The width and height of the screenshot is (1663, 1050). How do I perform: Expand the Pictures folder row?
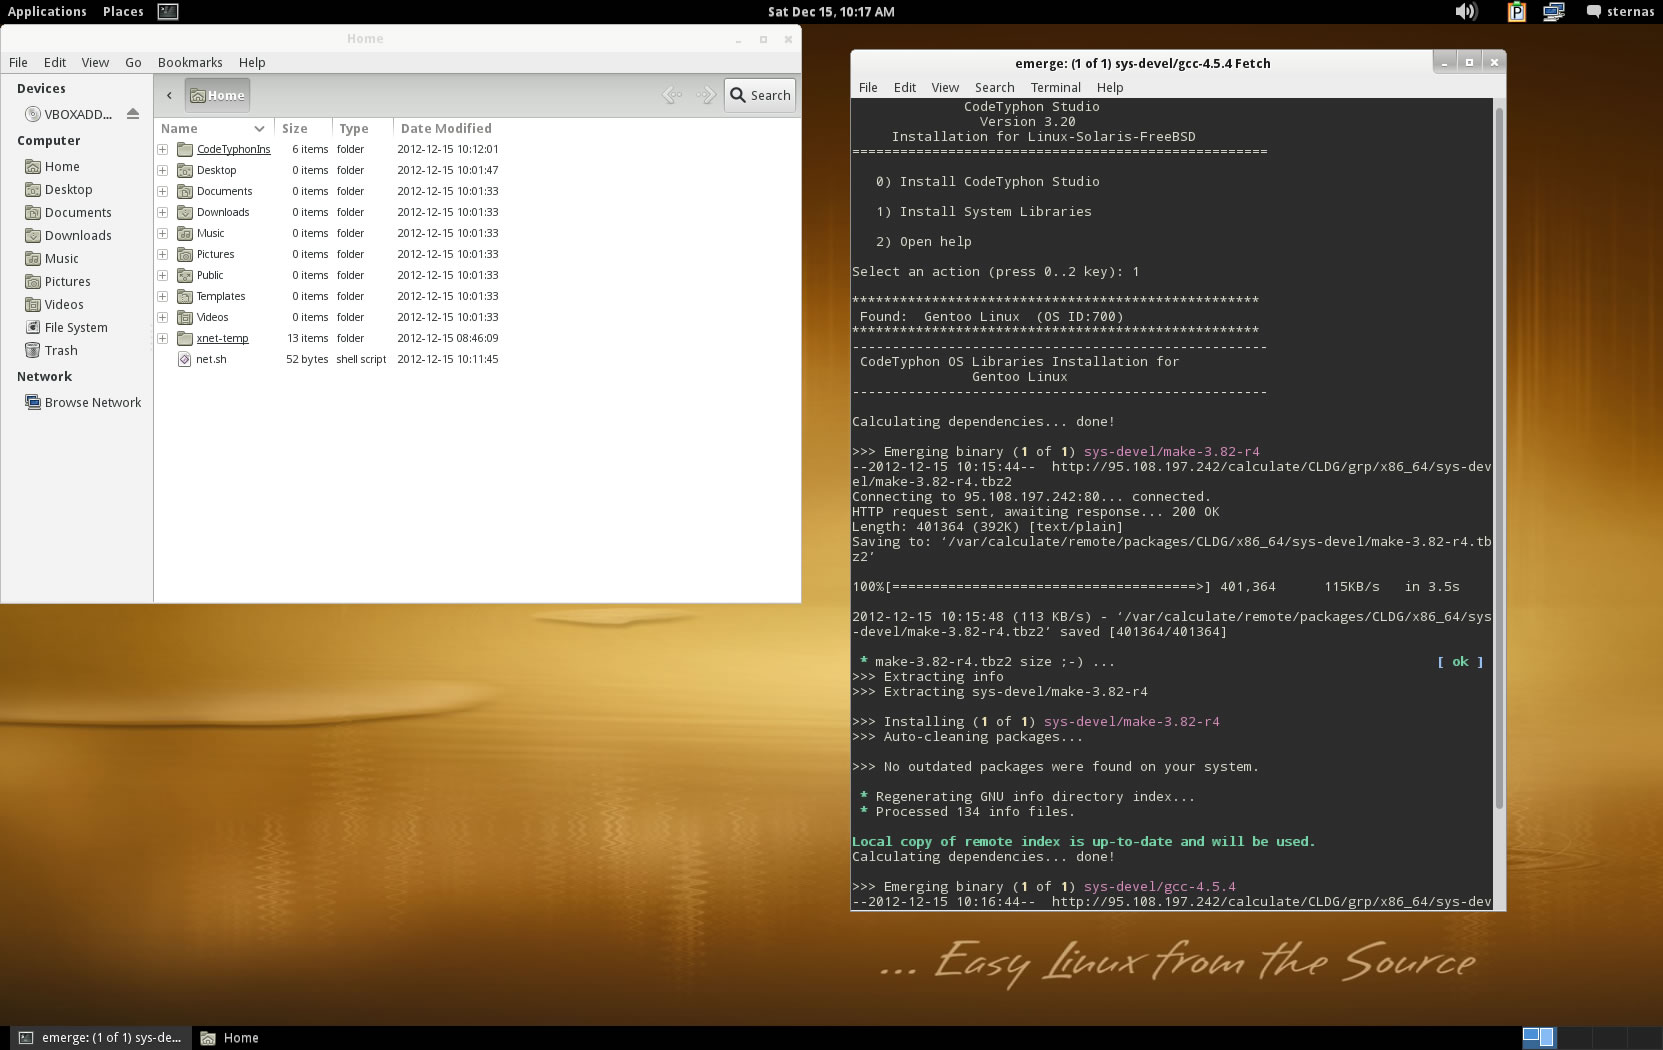coord(162,254)
